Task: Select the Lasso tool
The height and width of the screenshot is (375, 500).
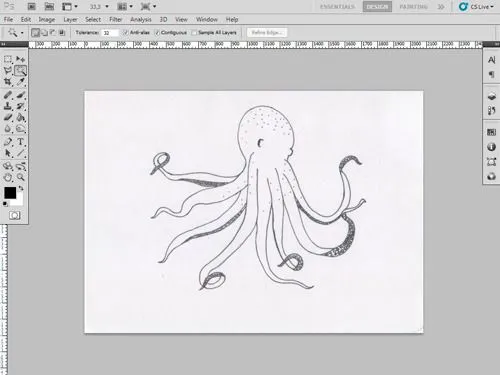Action: [8, 71]
